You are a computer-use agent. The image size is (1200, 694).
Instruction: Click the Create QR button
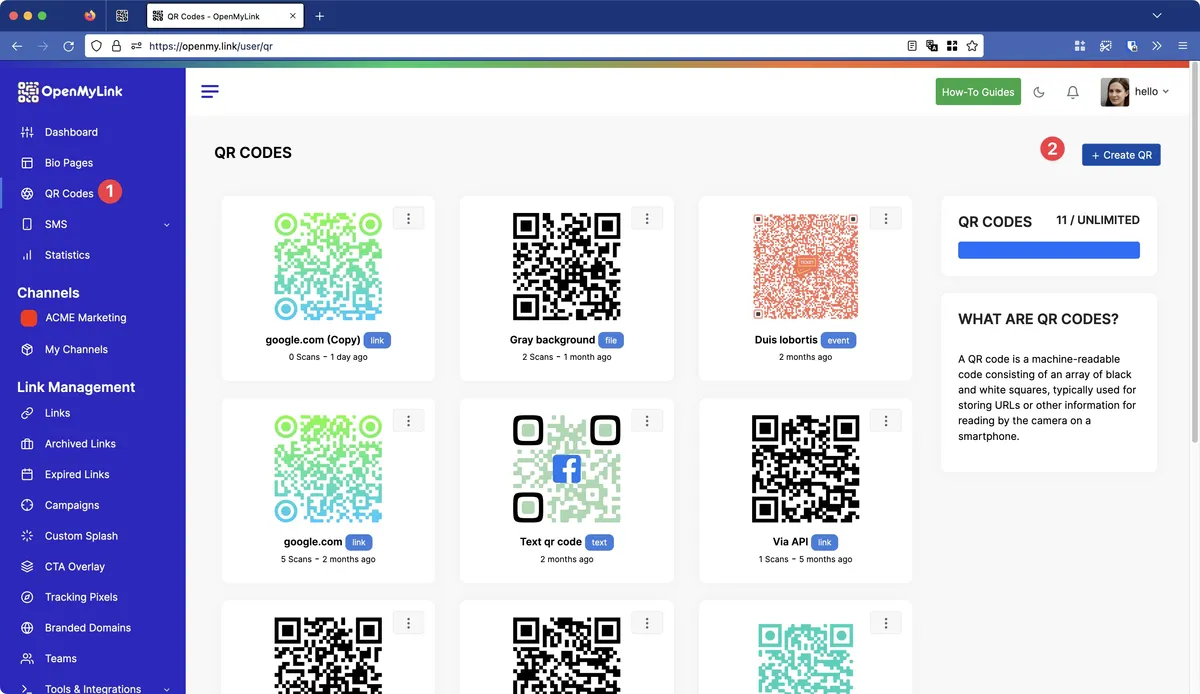1121,155
